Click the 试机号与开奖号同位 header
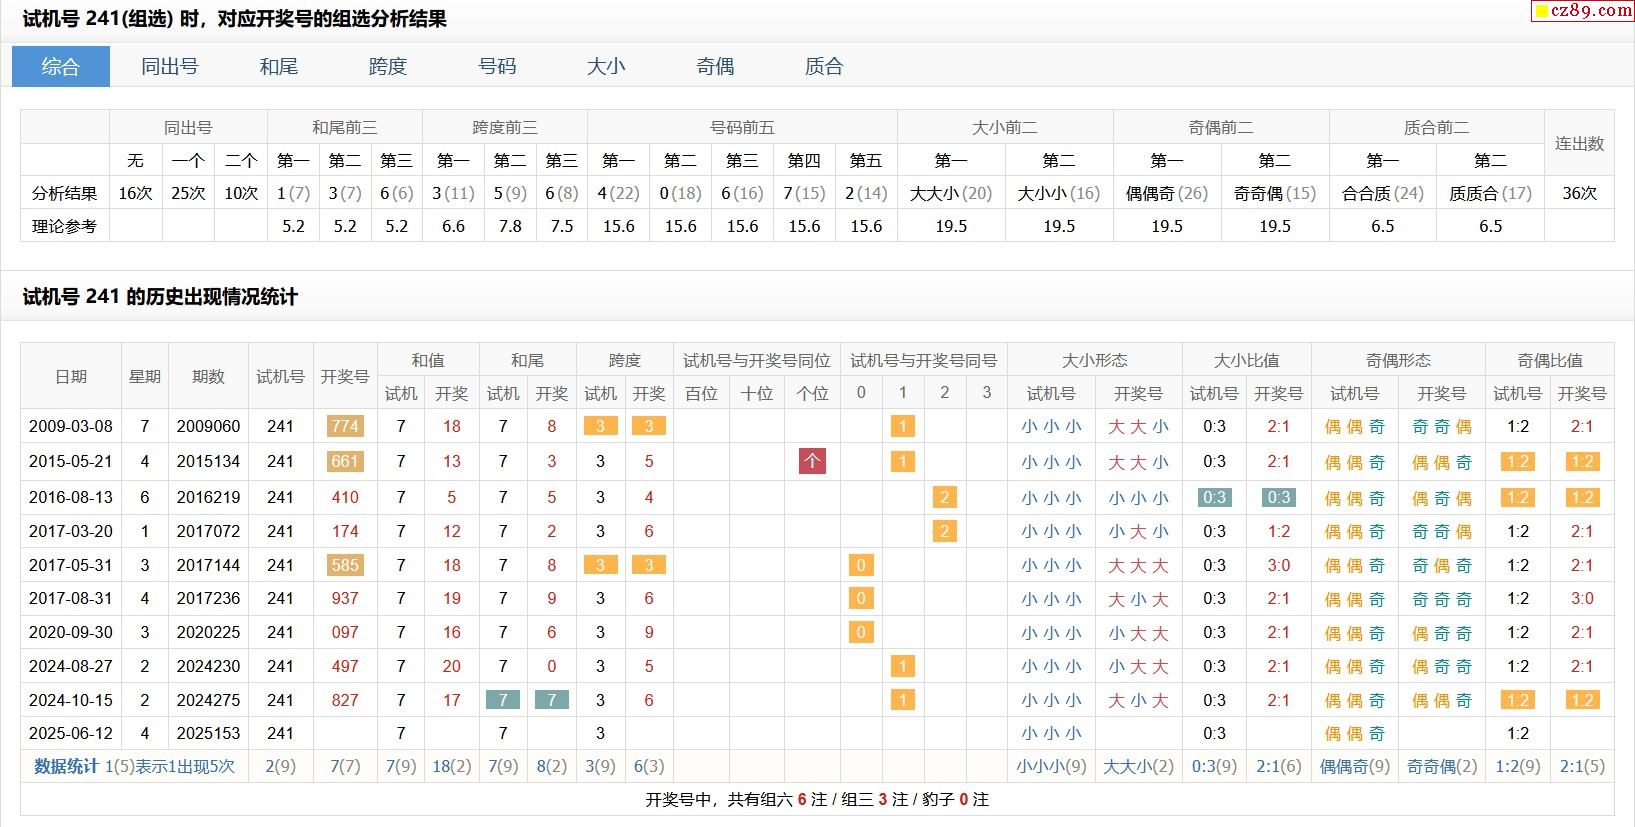 tap(757, 360)
